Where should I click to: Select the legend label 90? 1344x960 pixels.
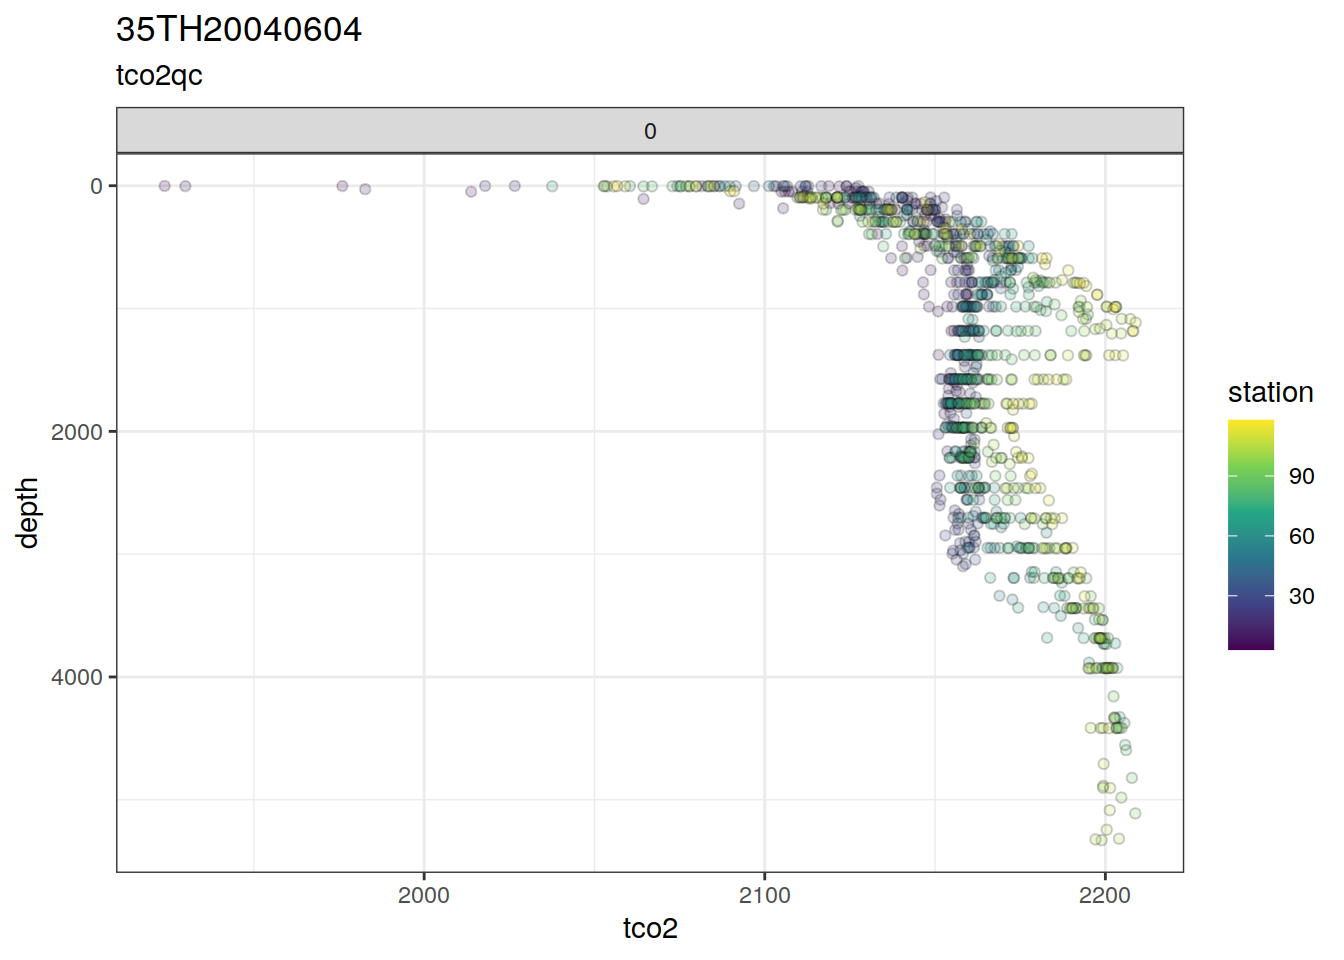coord(1301,476)
